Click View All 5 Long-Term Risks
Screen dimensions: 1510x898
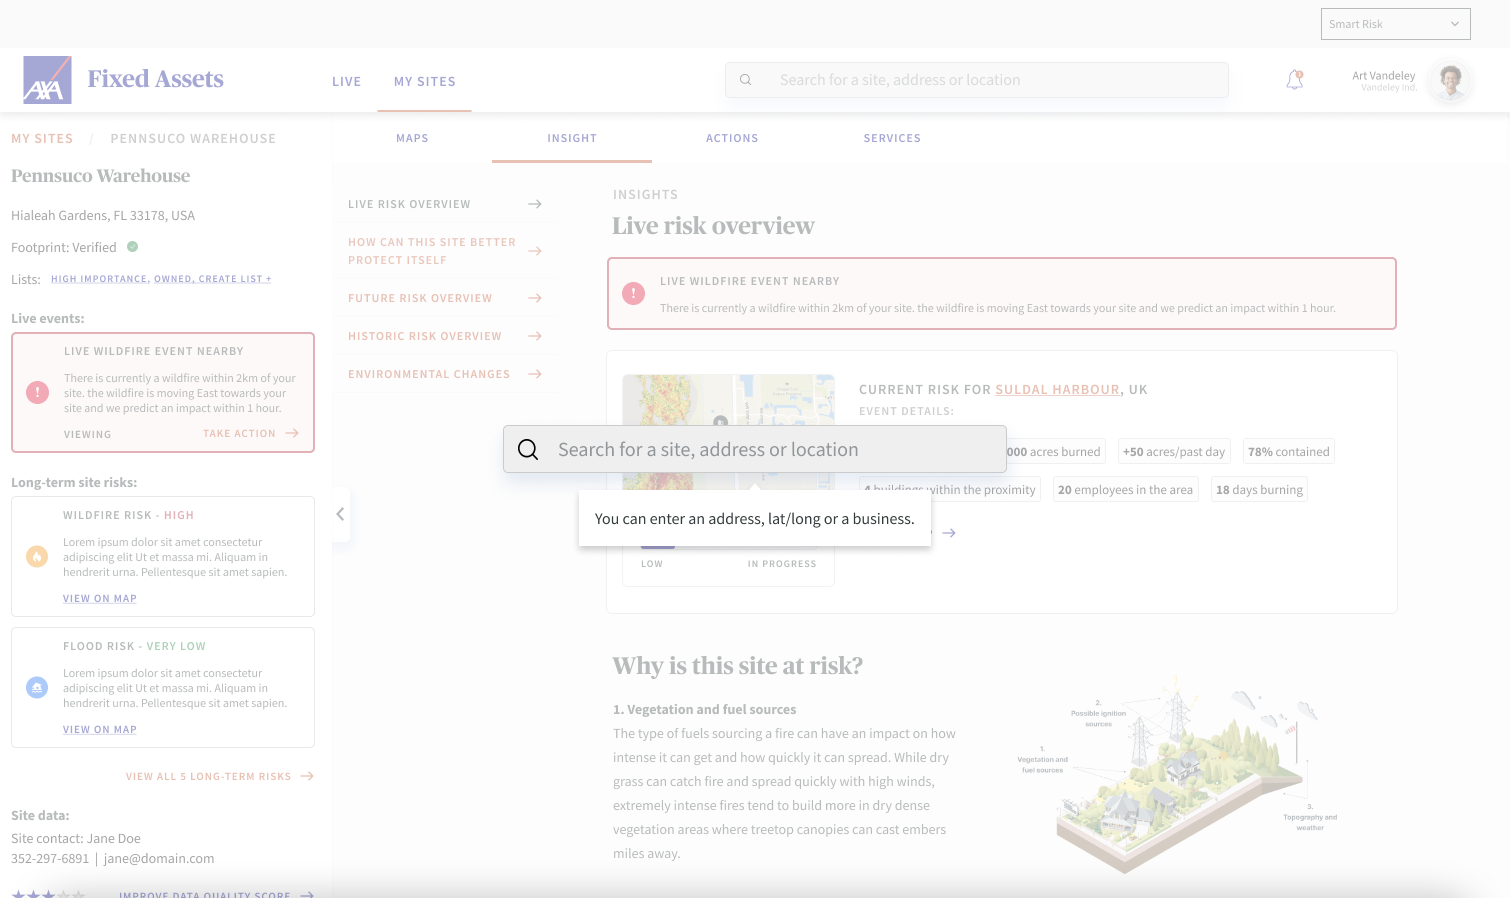pyautogui.click(x=208, y=777)
